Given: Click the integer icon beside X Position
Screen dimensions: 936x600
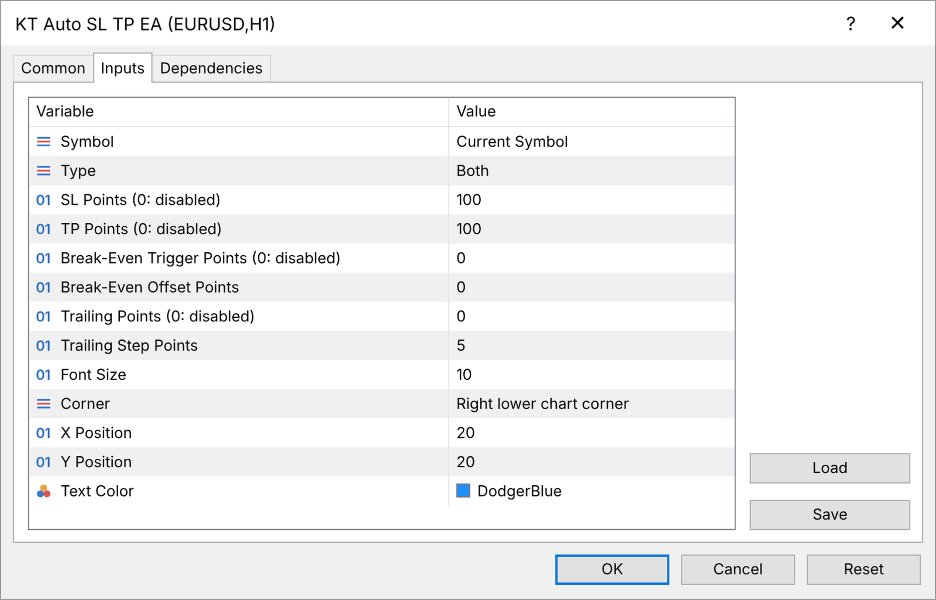Looking at the screenshot, I should click(44, 433).
